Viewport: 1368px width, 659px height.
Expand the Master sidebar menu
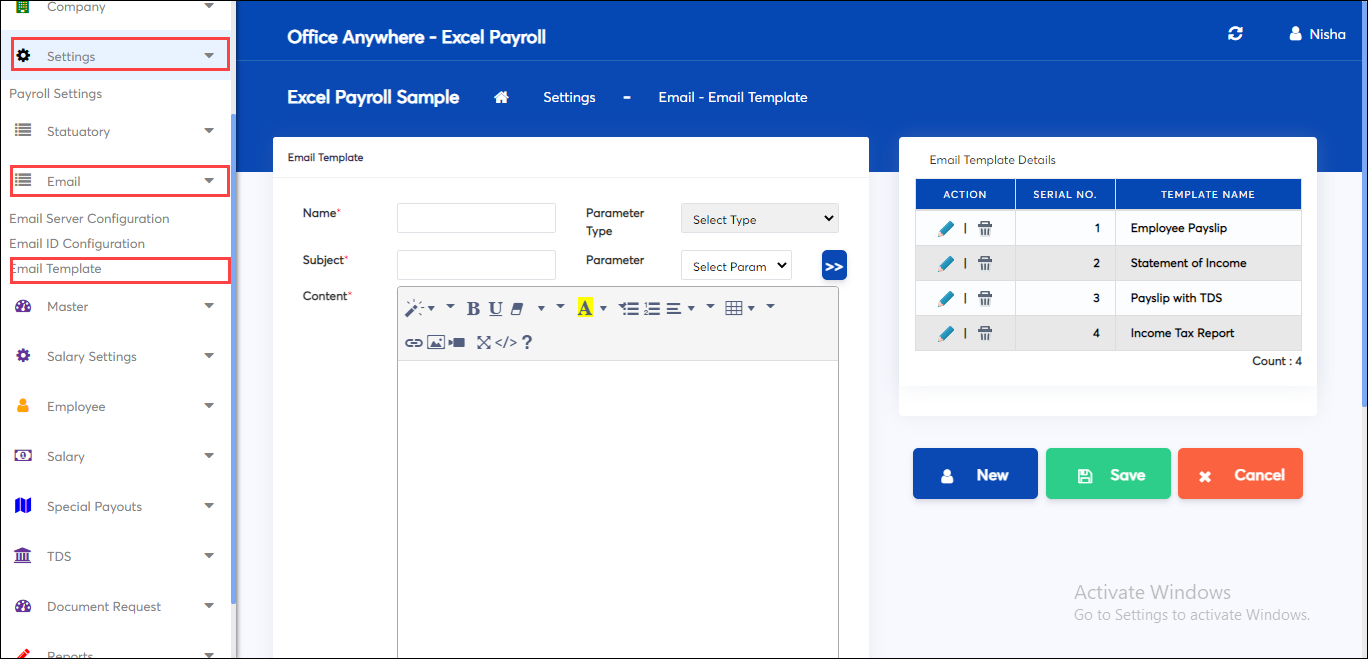(x=115, y=306)
